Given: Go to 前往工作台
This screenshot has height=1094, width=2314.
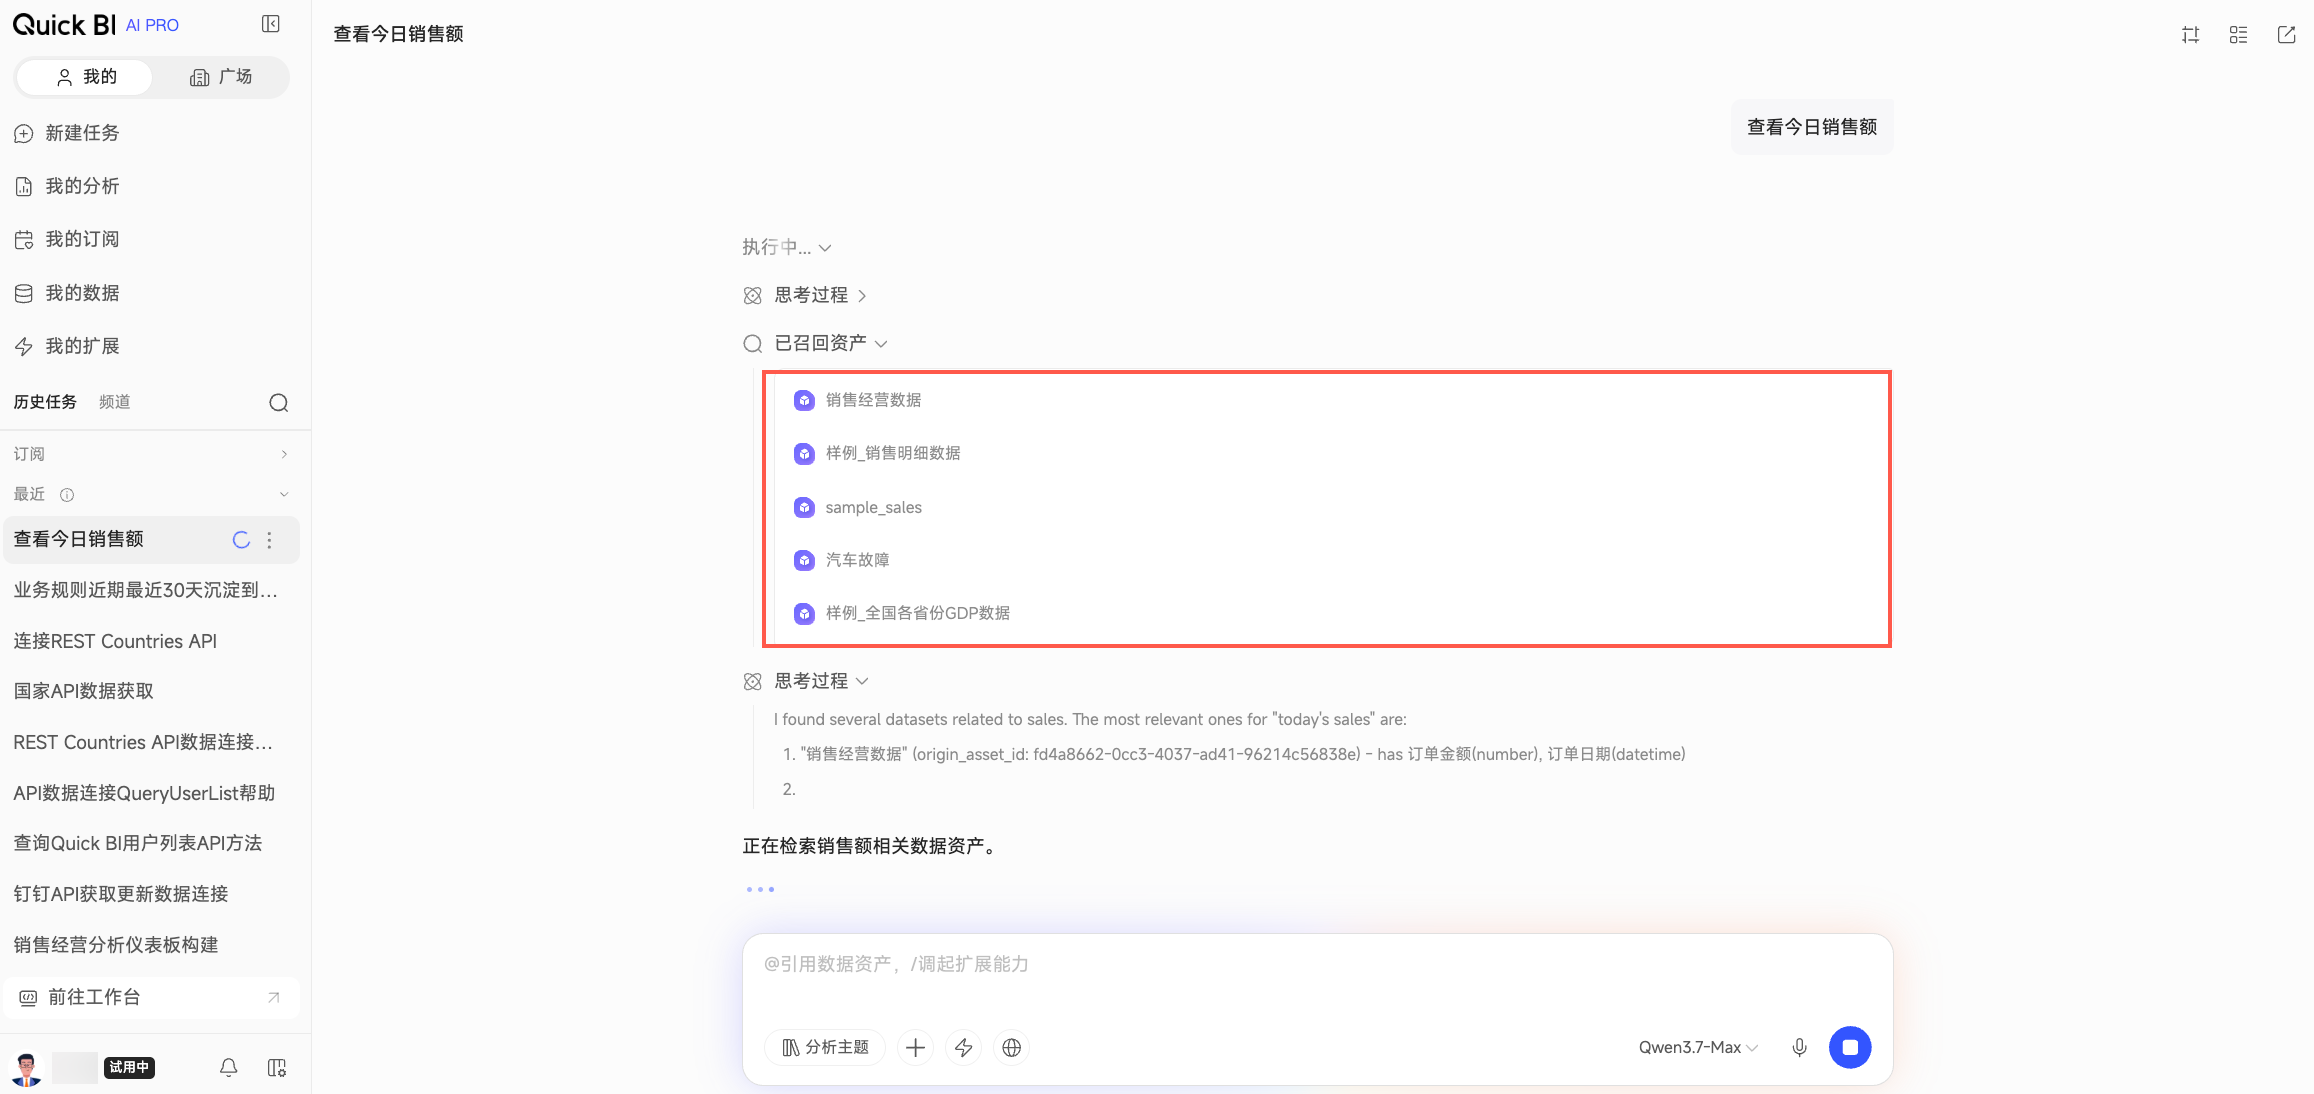Looking at the screenshot, I should pos(152,997).
